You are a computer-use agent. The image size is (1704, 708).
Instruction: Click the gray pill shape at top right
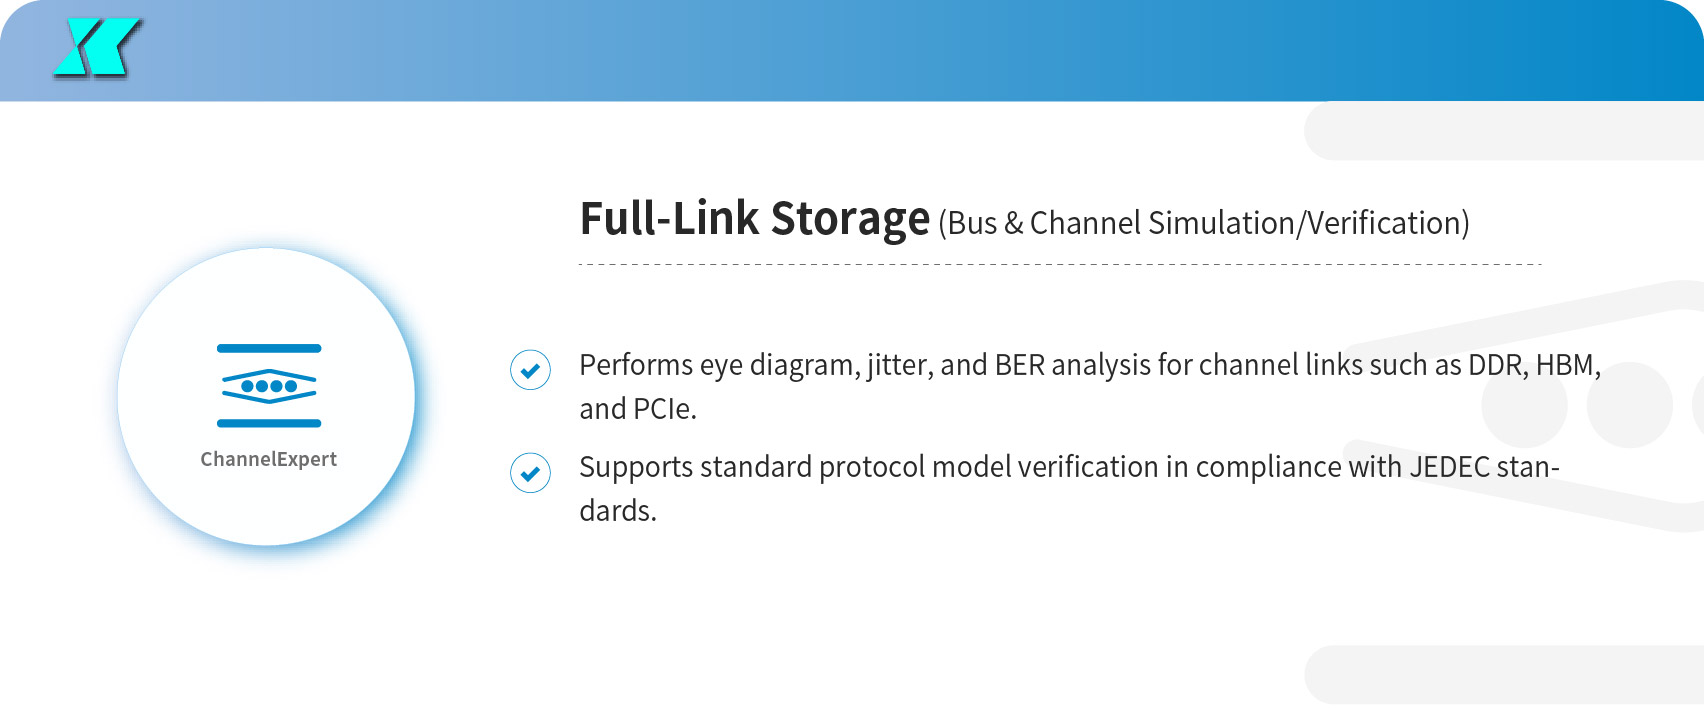1500,131
